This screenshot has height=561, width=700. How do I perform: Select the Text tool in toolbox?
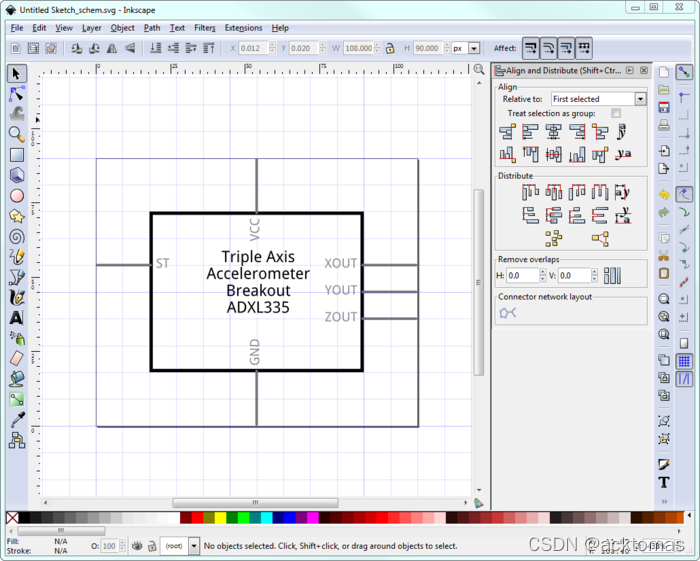(17, 318)
